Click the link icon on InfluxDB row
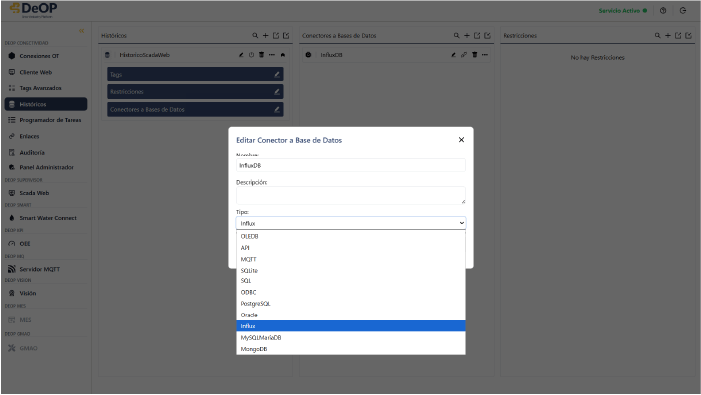Screen dimensions: 701x395 (x=464, y=55)
